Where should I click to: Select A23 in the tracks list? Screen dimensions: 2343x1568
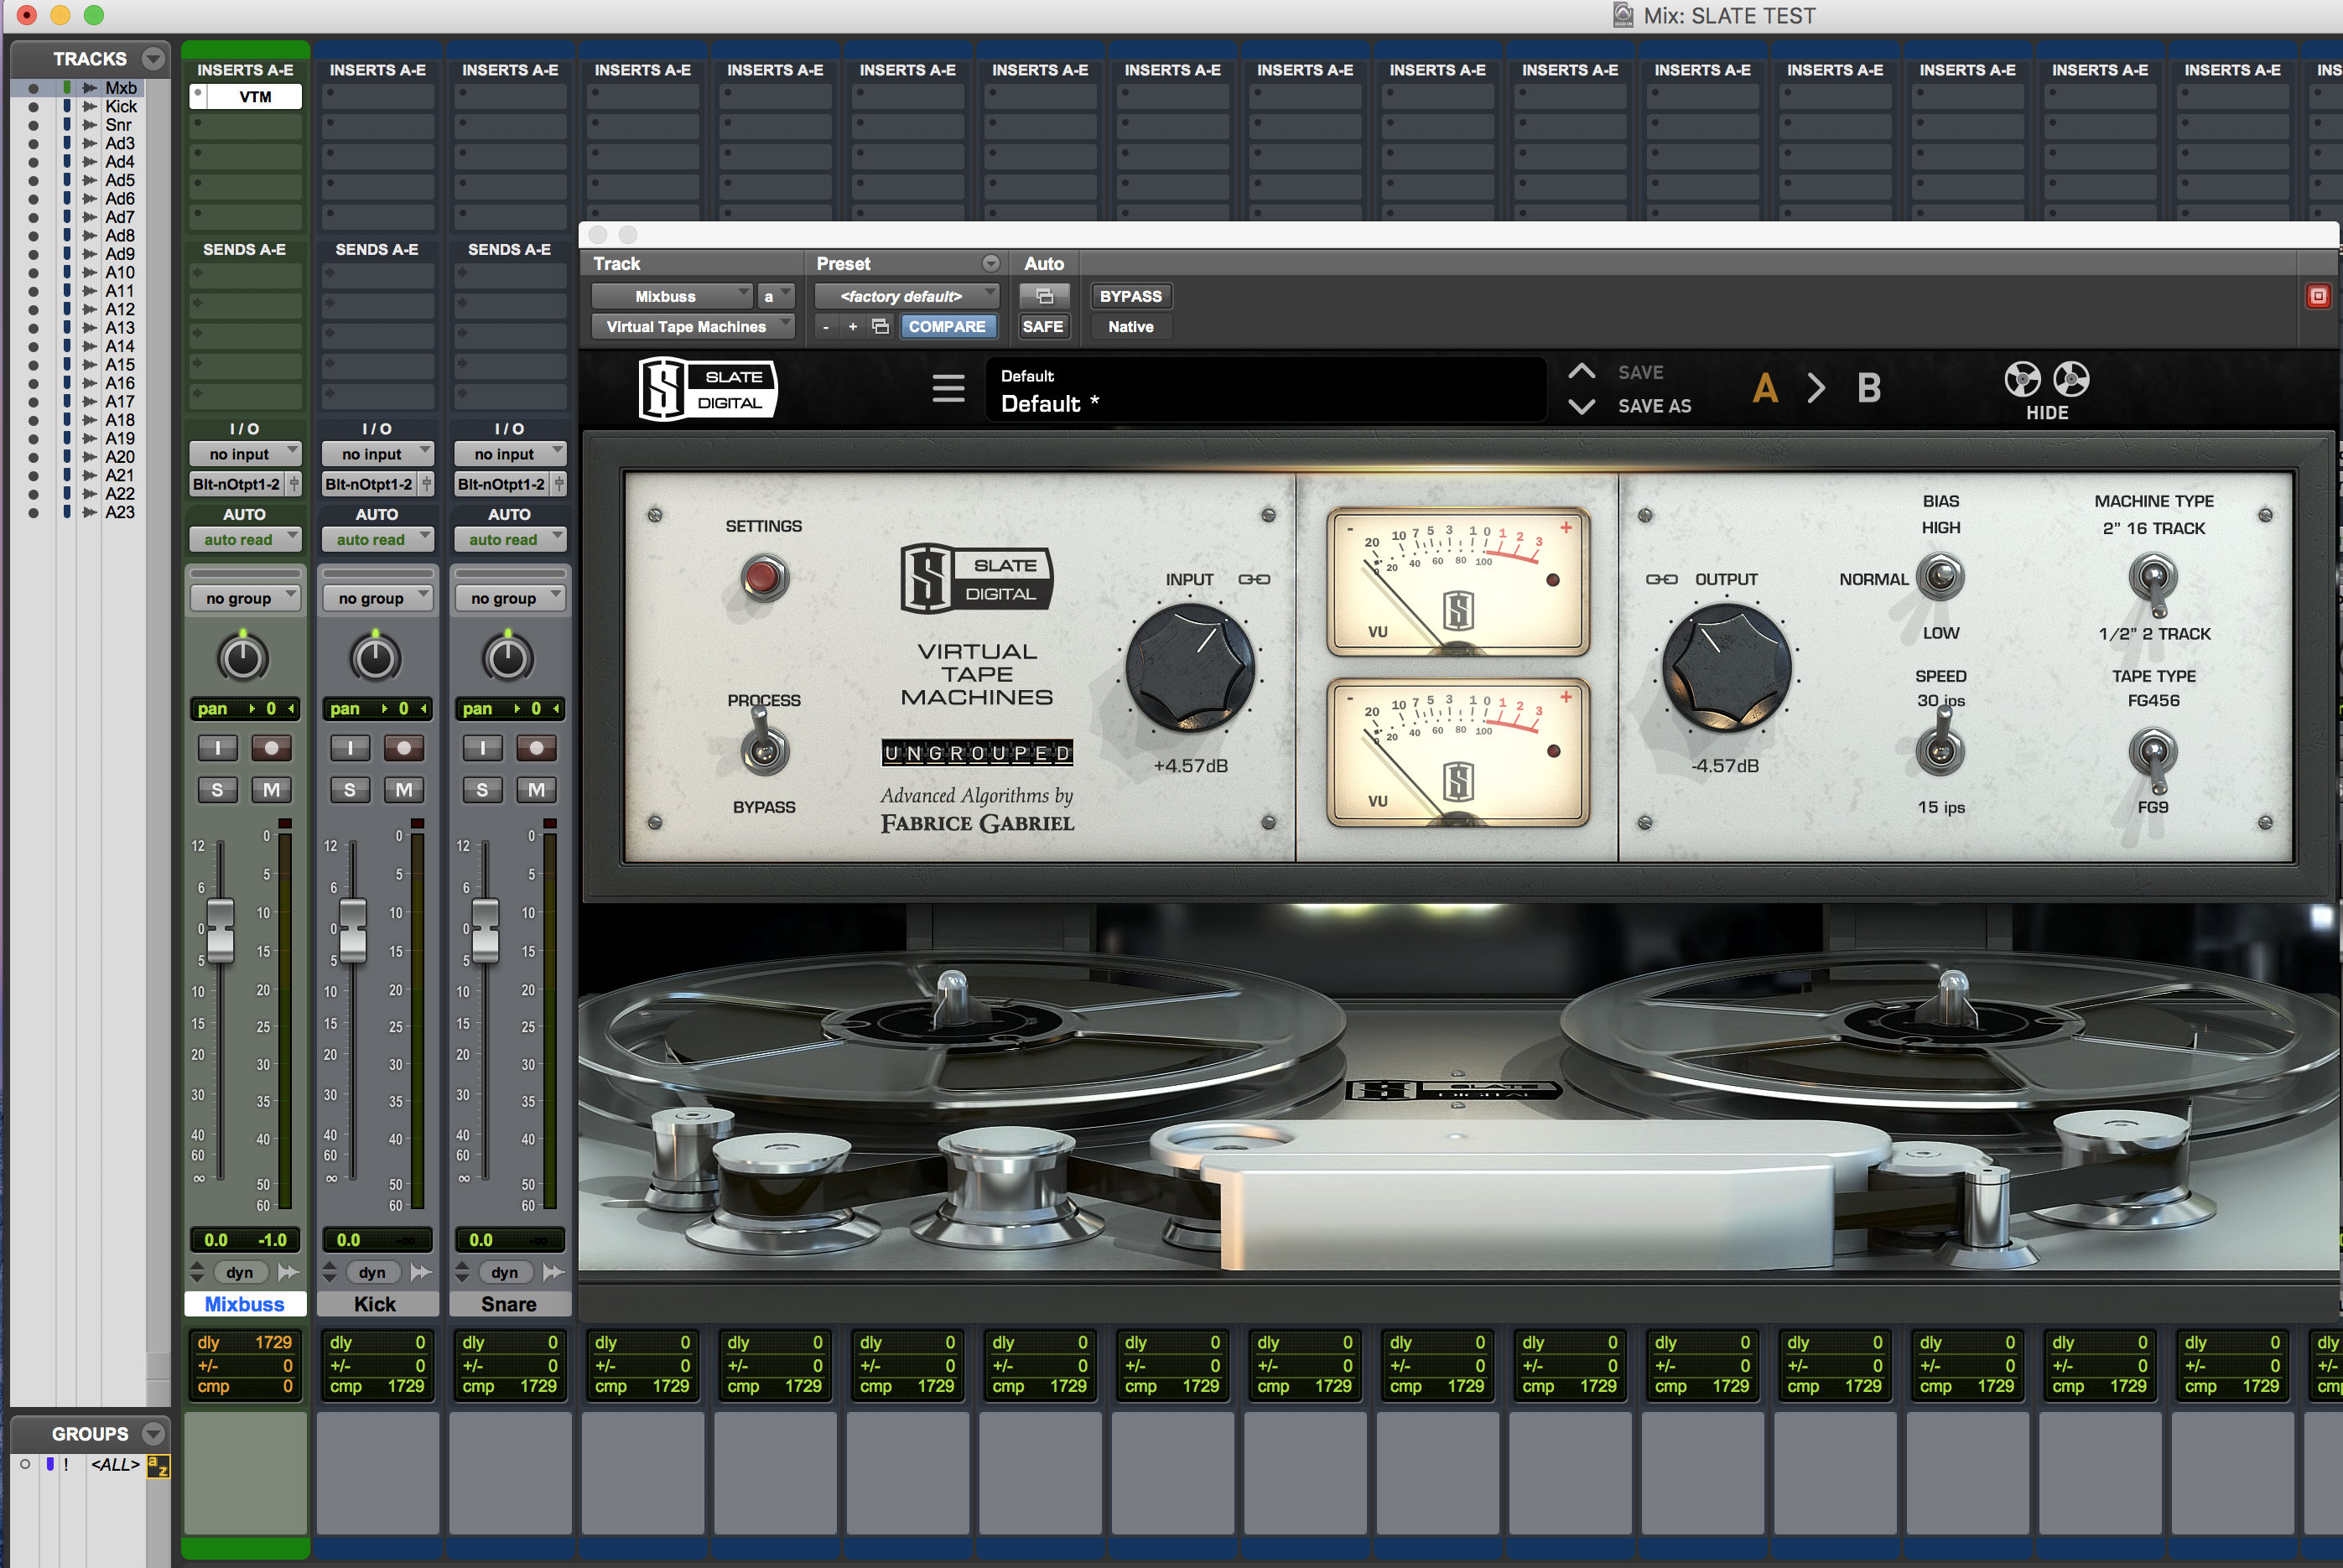[120, 512]
